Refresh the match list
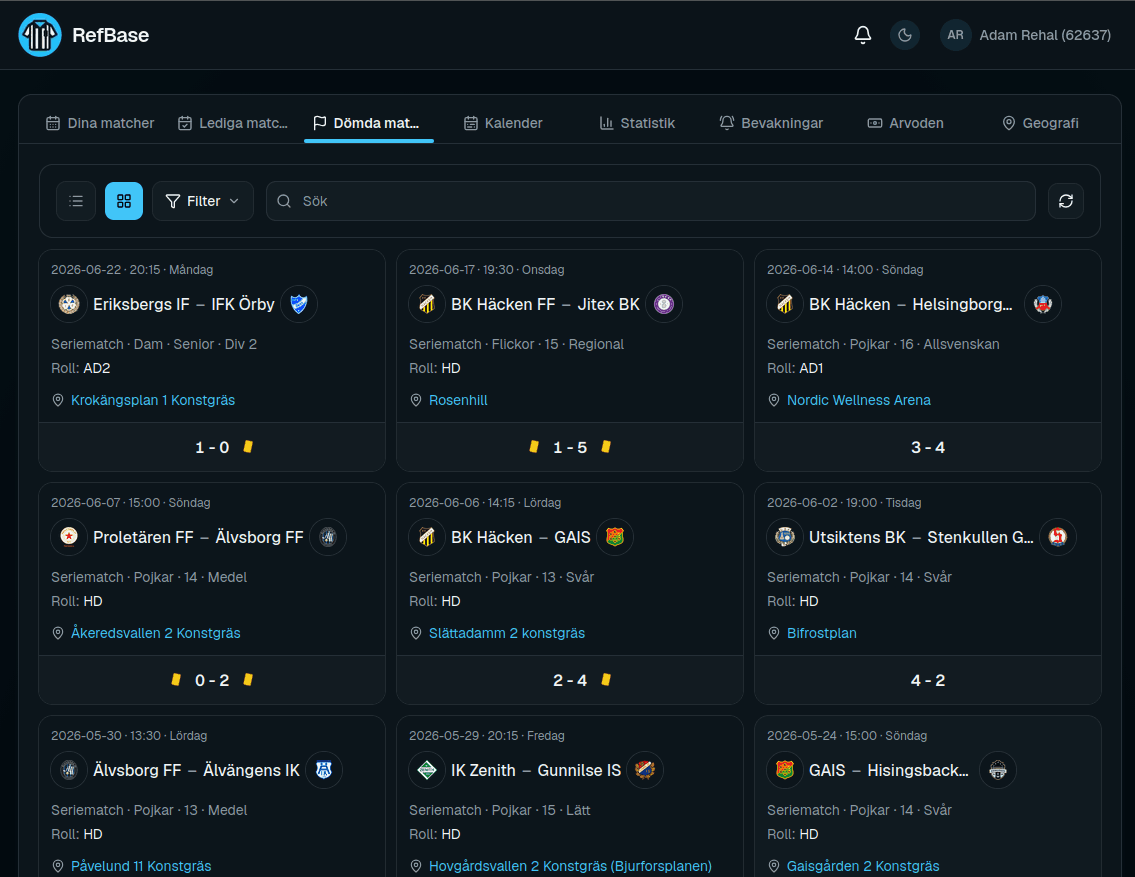This screenshot has width=1135, height=877. 1066,201
